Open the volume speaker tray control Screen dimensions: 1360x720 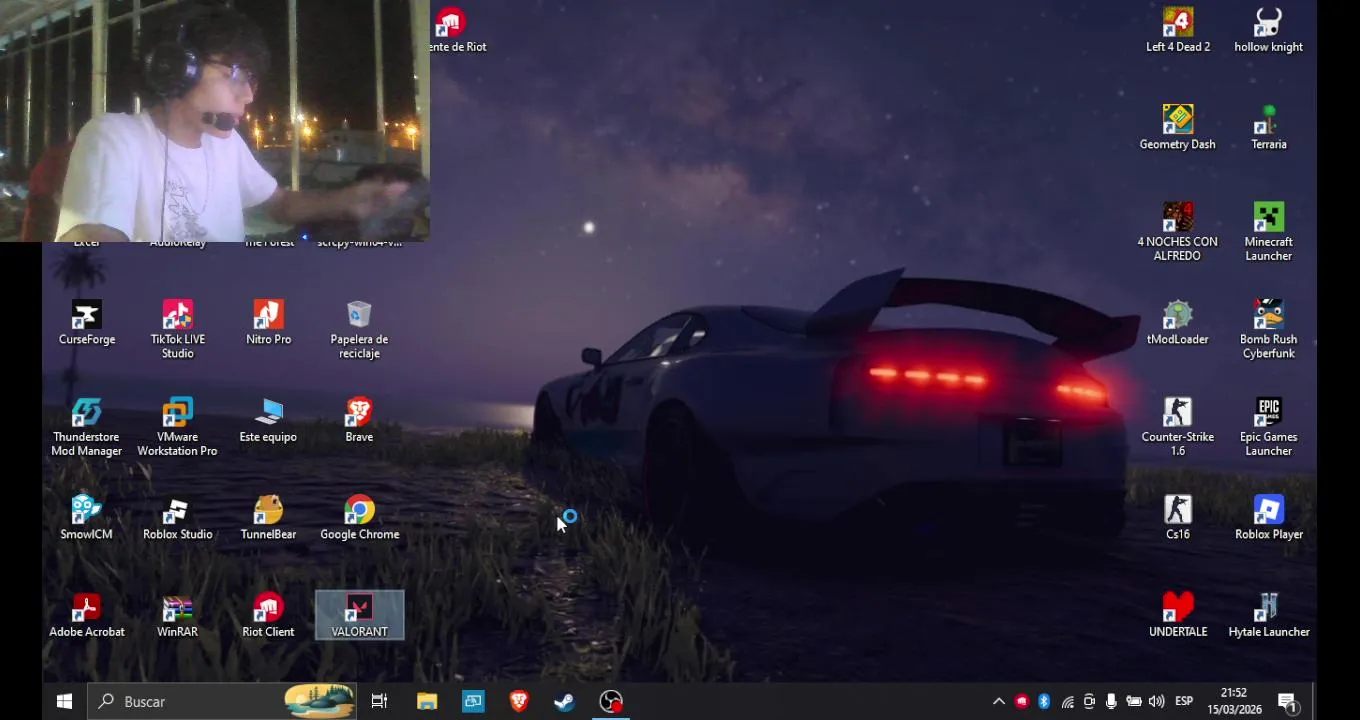(1157, 702)
